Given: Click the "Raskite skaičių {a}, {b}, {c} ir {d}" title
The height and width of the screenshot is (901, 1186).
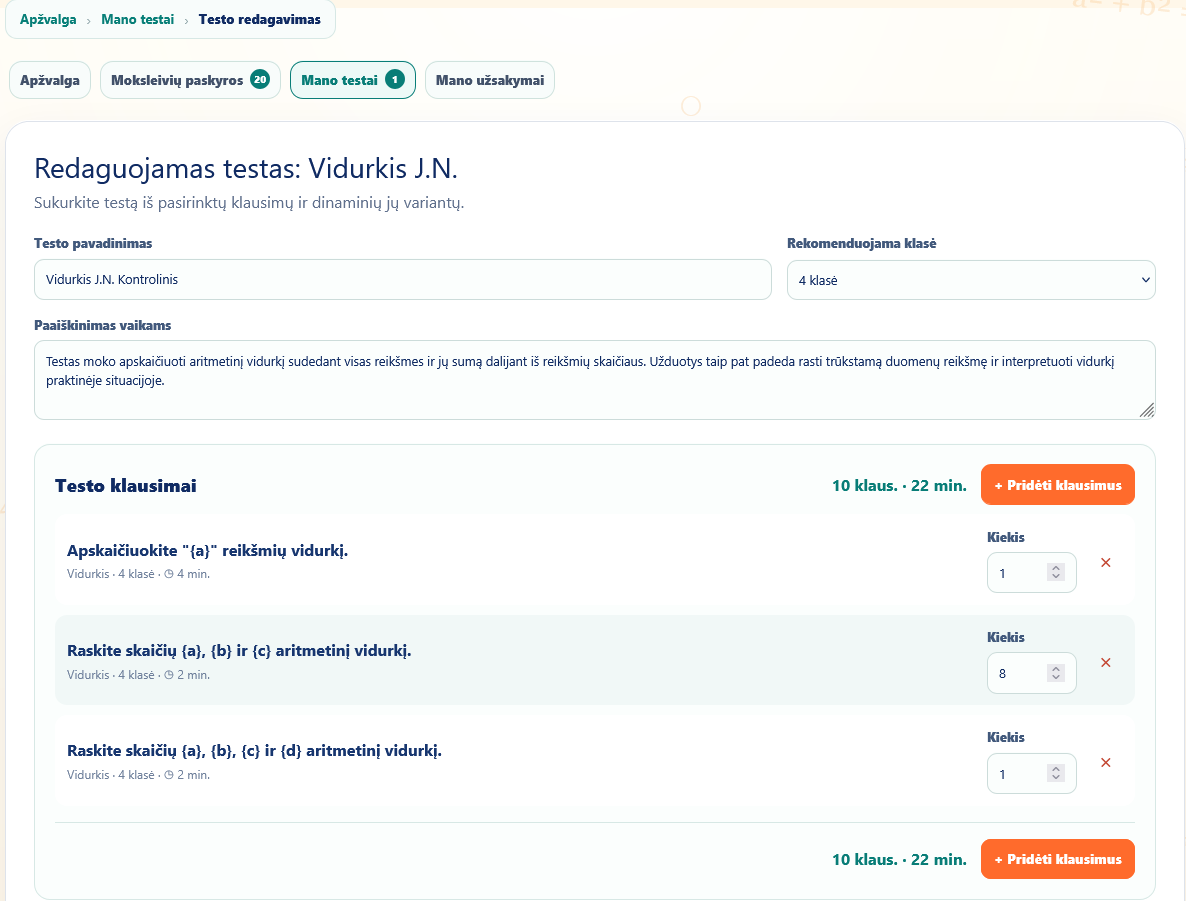Looking at the screenshot, I should pos(254,750).
